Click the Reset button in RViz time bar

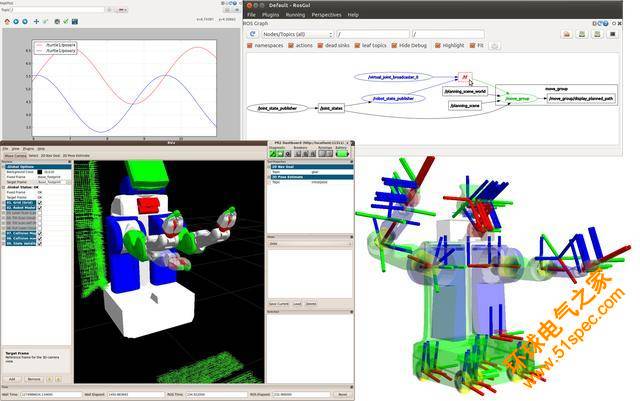[342, 394]
